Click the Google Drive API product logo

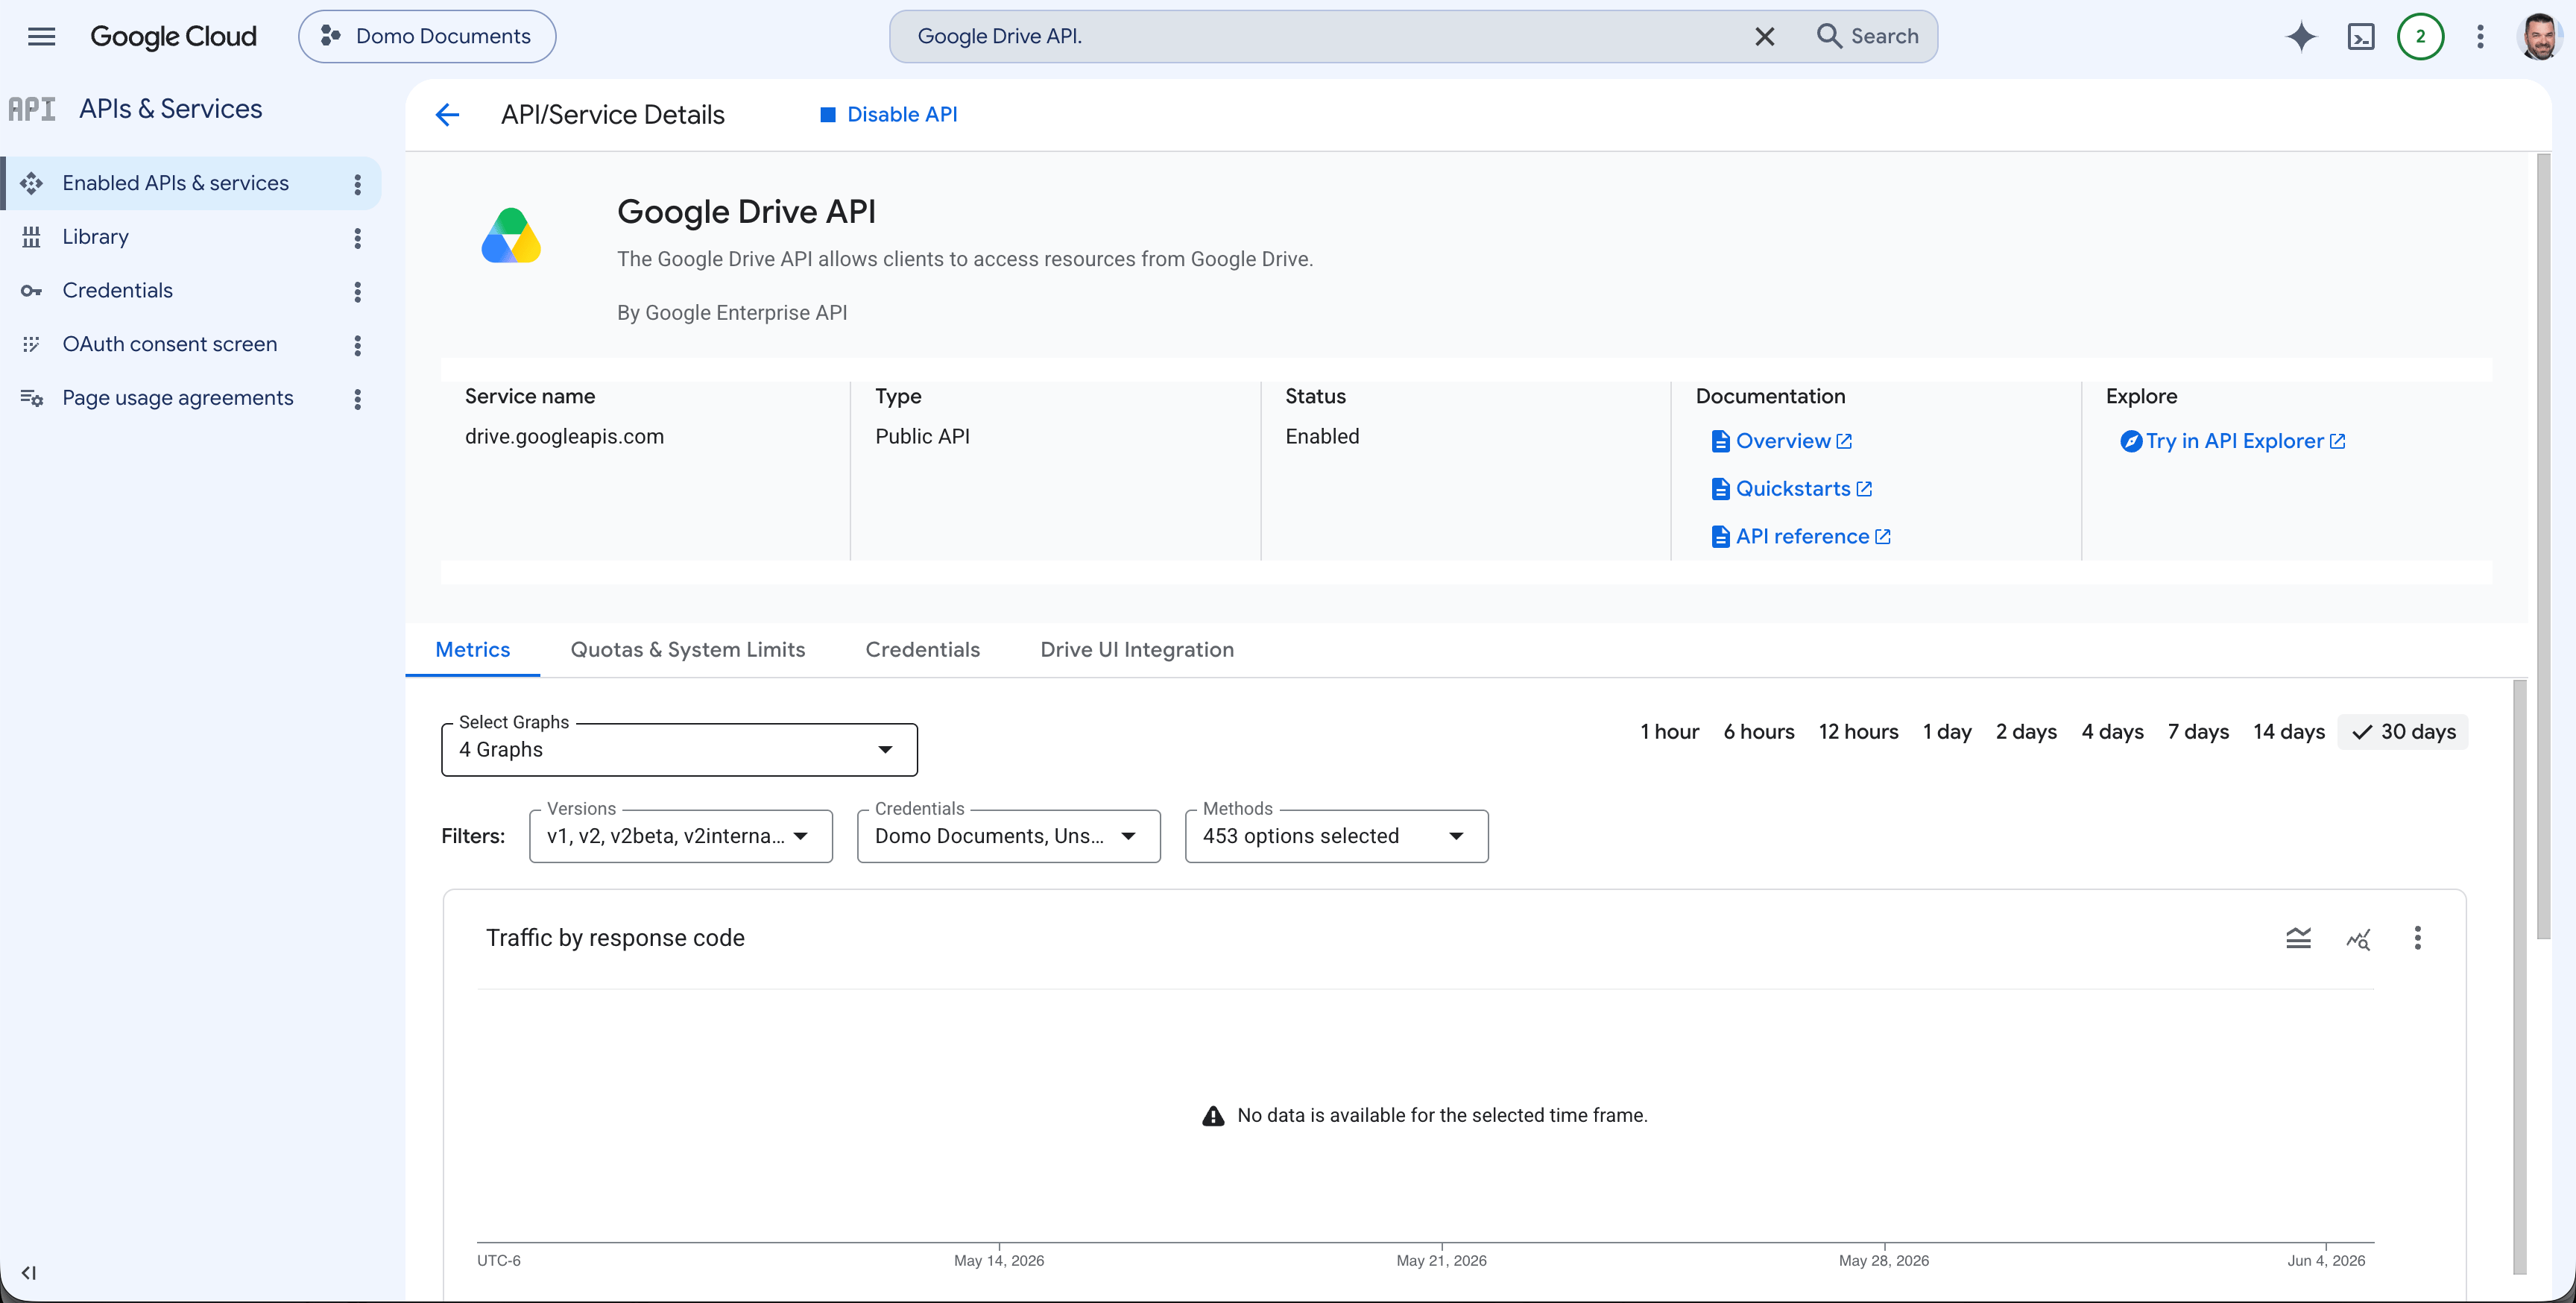[511, 236]
